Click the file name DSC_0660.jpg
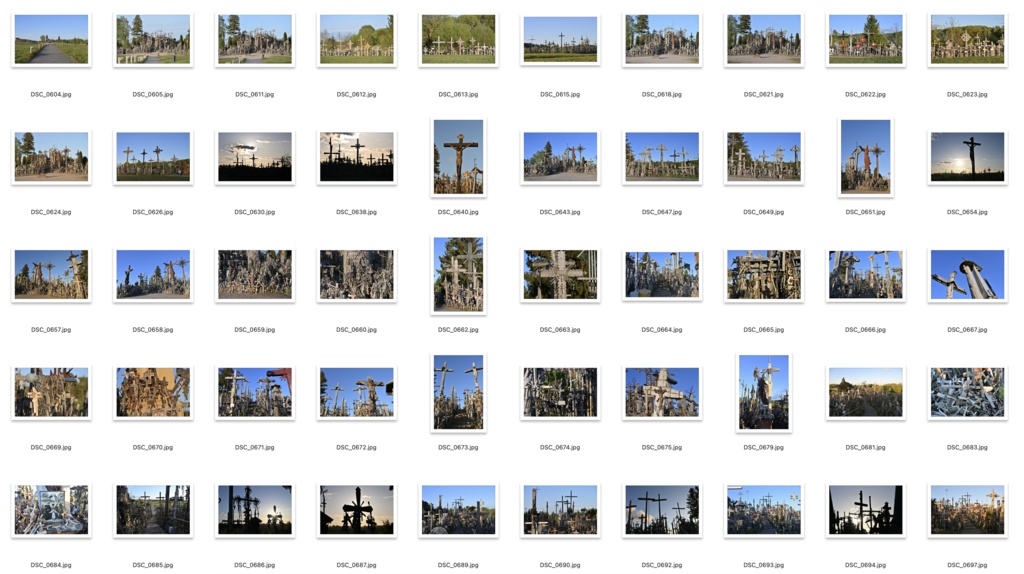The width and height of the screenshot is (1024, 574). pos(357,330)
